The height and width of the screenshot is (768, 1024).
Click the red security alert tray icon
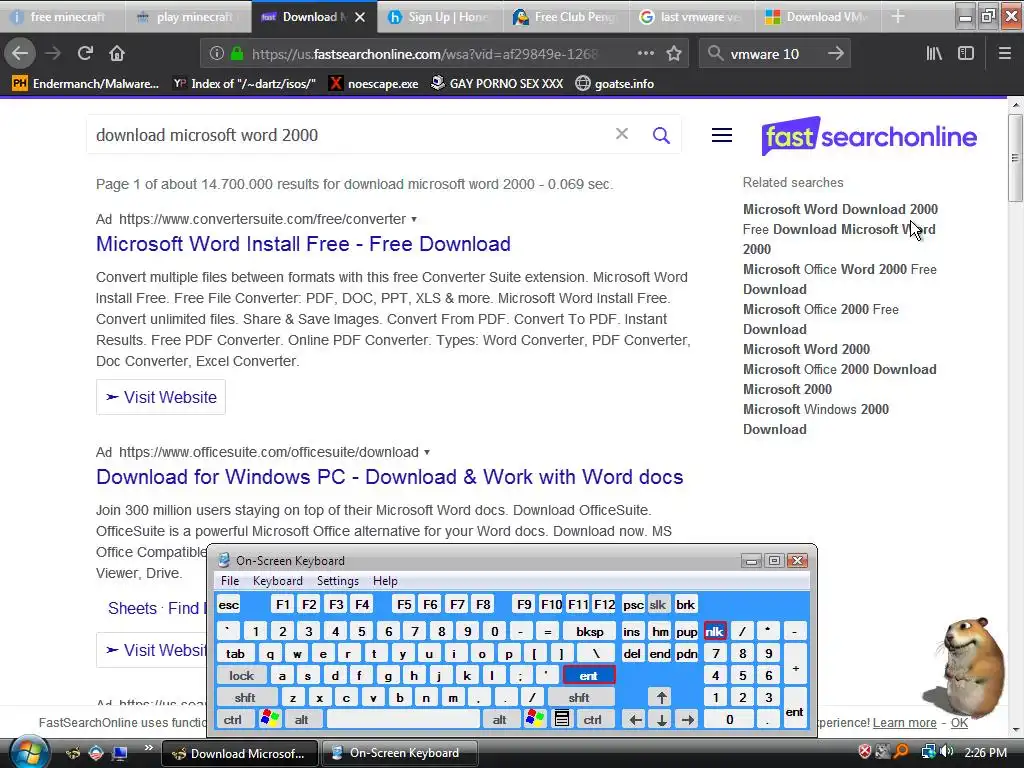[x=865, y=752]
